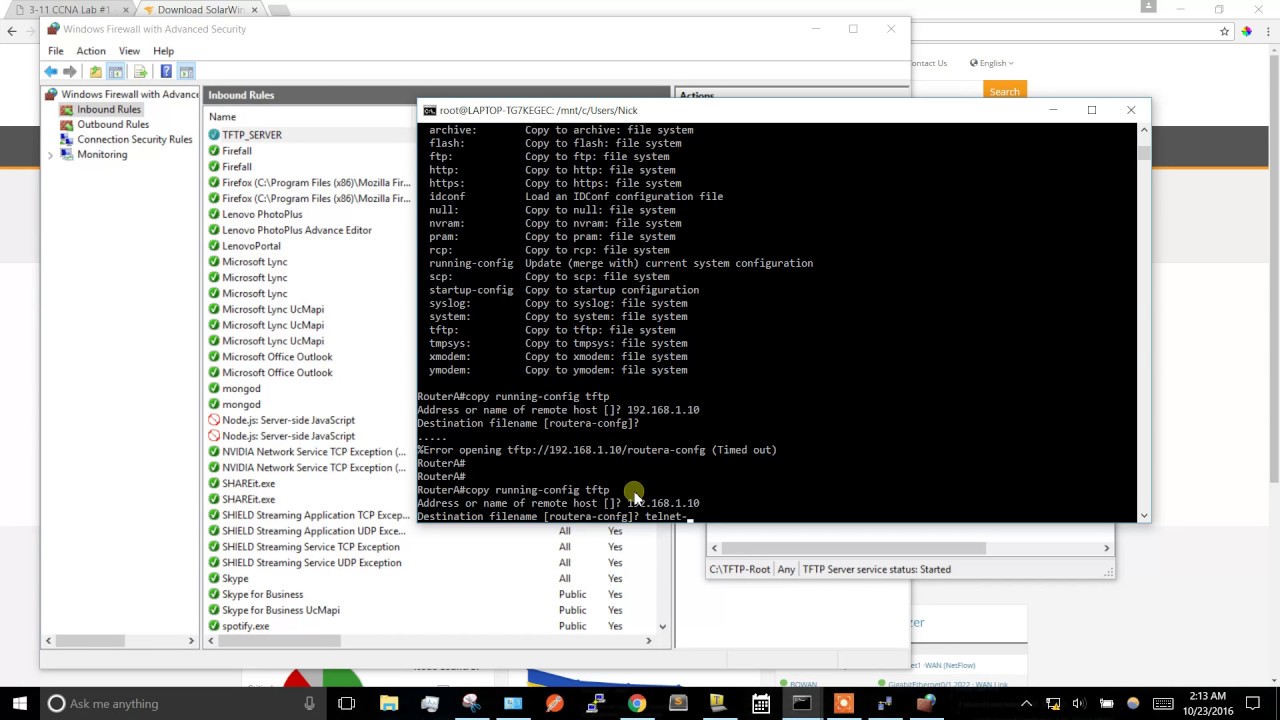The height and width of the screenshot is (720, 1280).
Task: Select the Skype for Business rule
Action: pos(262,595)
